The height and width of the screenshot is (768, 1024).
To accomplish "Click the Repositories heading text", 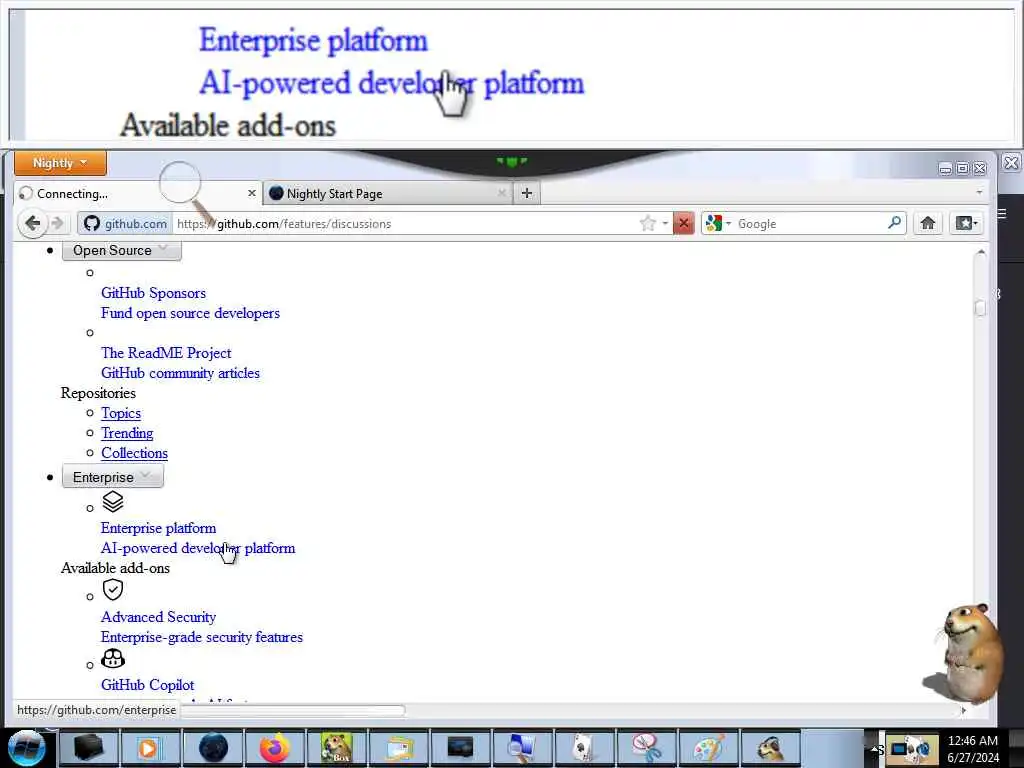I will click(98, 392).
